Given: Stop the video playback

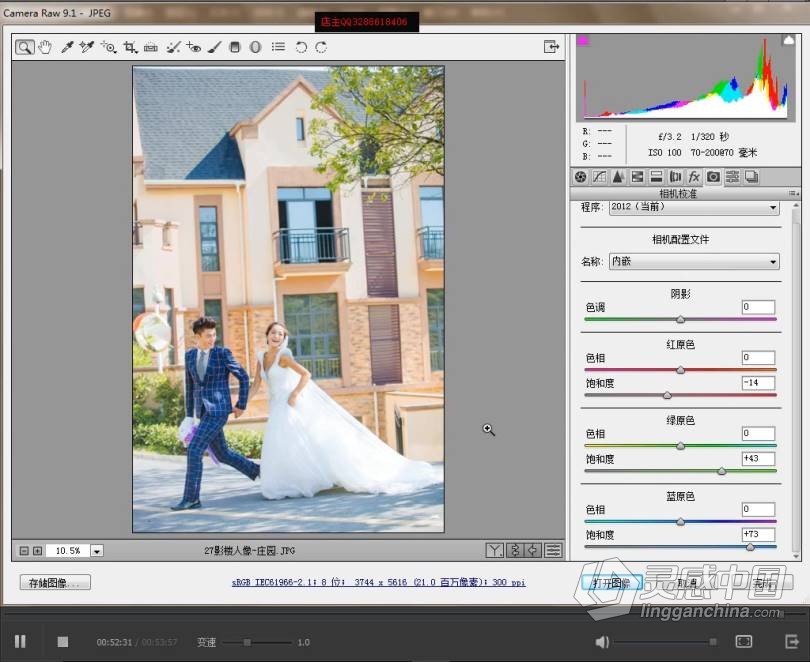Looking at the screenshot, I should point(63,642).
